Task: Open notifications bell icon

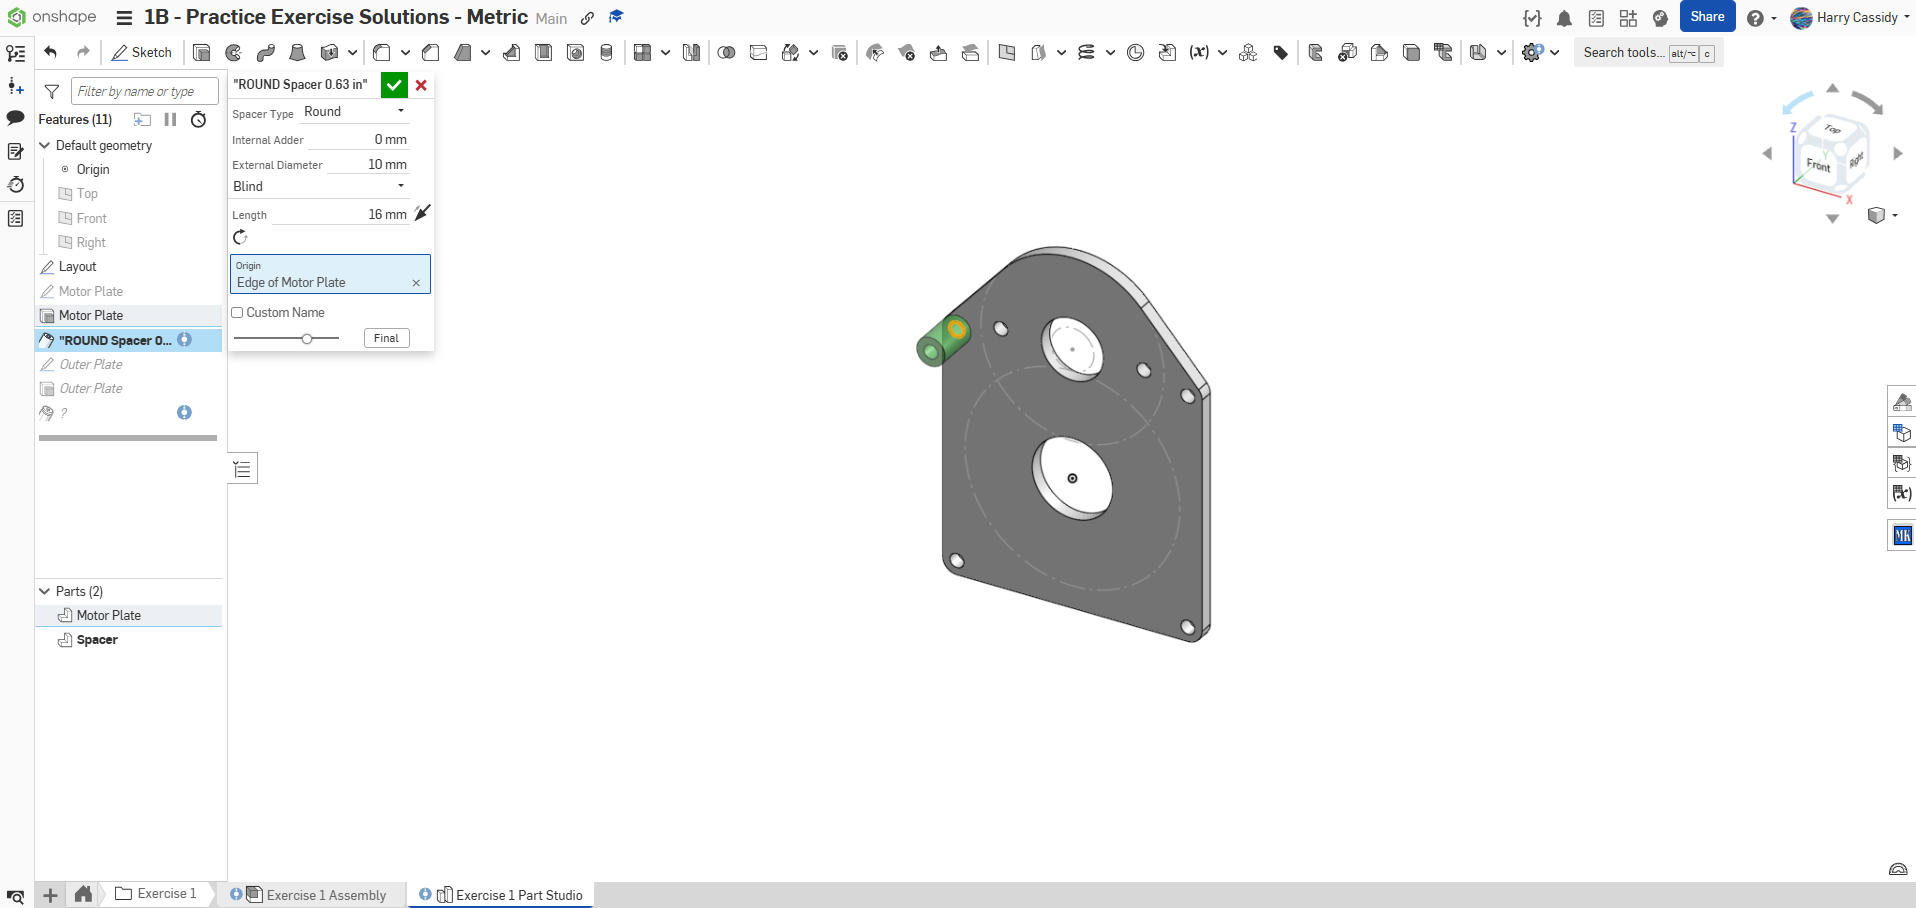Action: click(x=1564, y=18)
